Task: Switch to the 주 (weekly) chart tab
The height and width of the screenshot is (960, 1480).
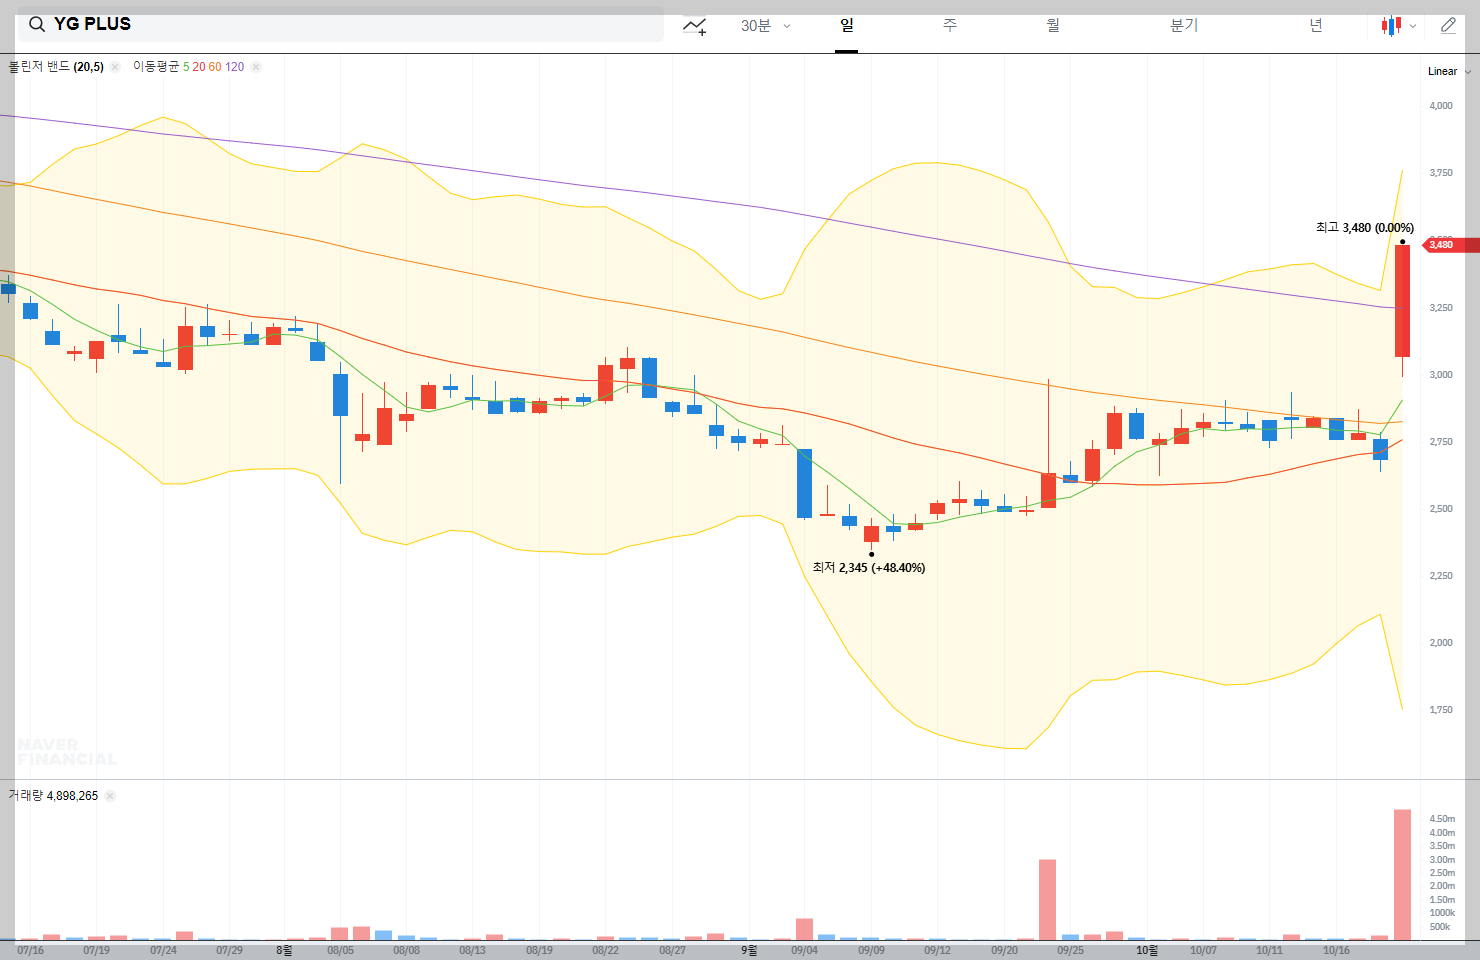Action: tap(950, 26)
